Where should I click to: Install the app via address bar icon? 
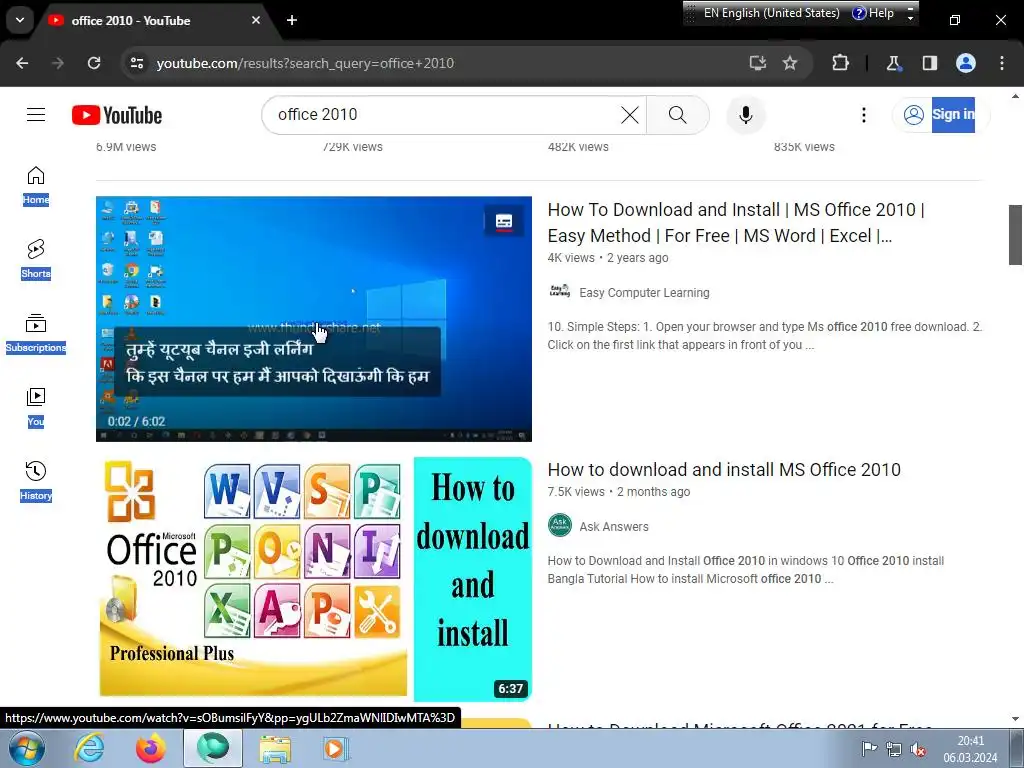[x=758, y=63]
